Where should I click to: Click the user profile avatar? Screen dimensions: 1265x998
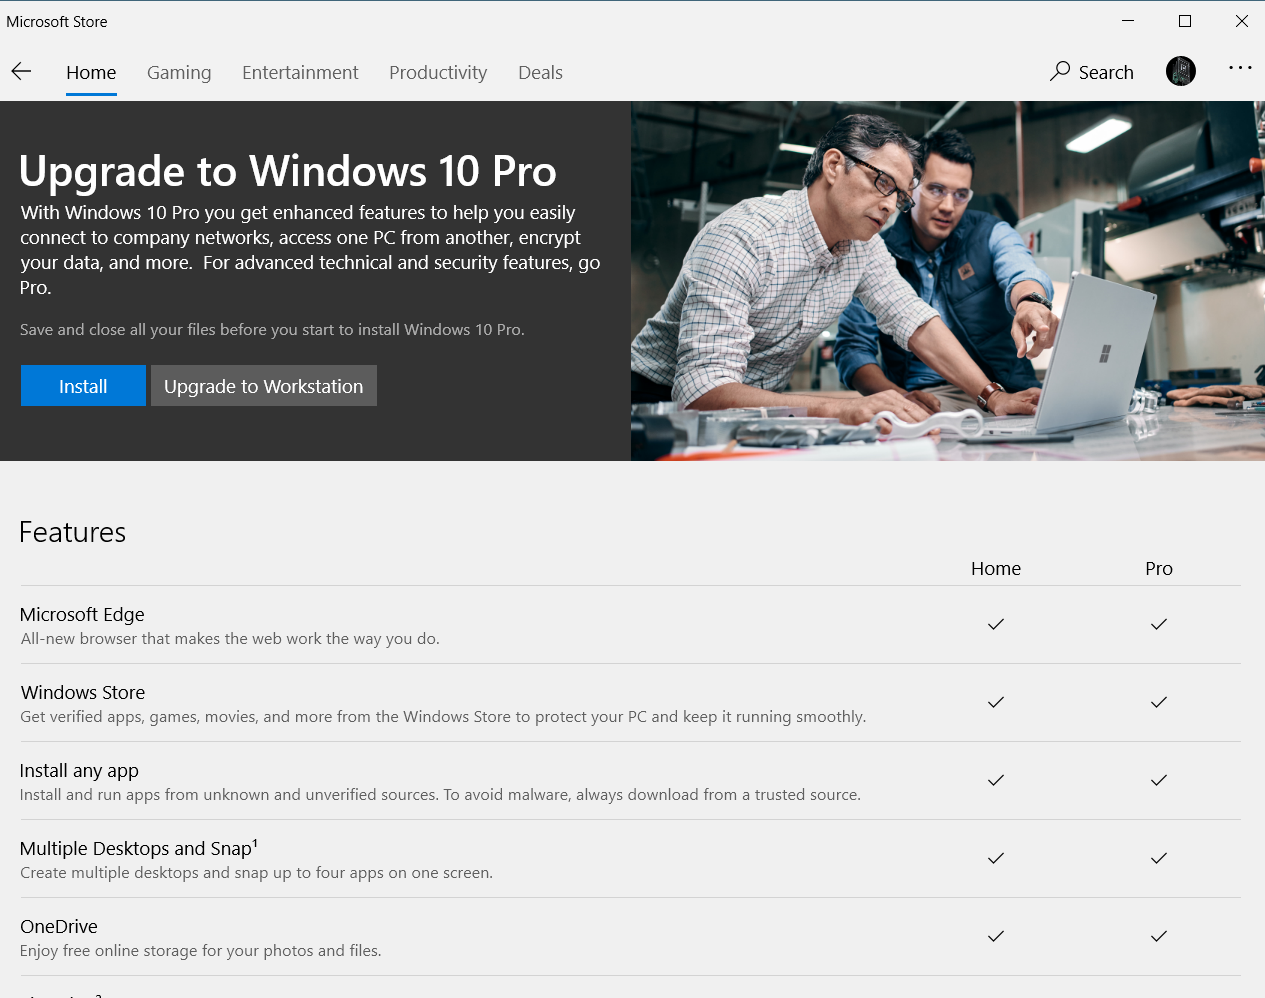point(1180,71)
